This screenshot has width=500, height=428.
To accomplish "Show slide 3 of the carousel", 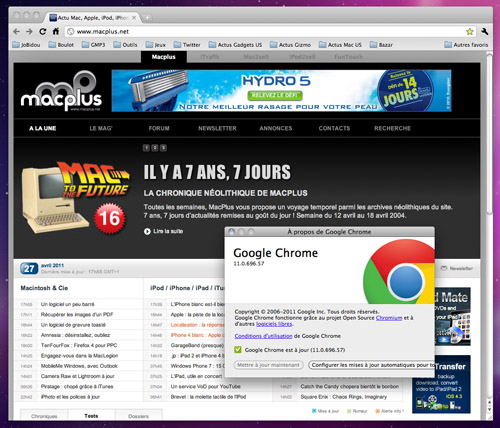I will click(x=163, y=148).
